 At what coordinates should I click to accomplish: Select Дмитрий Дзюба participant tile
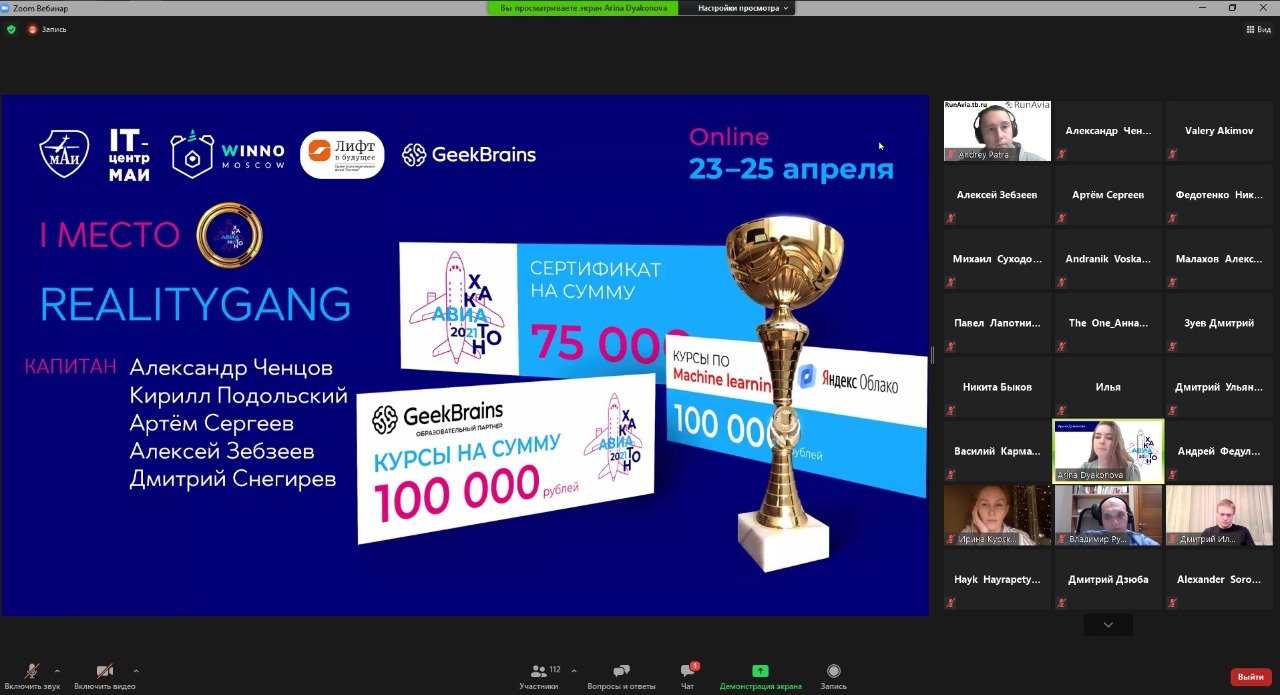1108,579
